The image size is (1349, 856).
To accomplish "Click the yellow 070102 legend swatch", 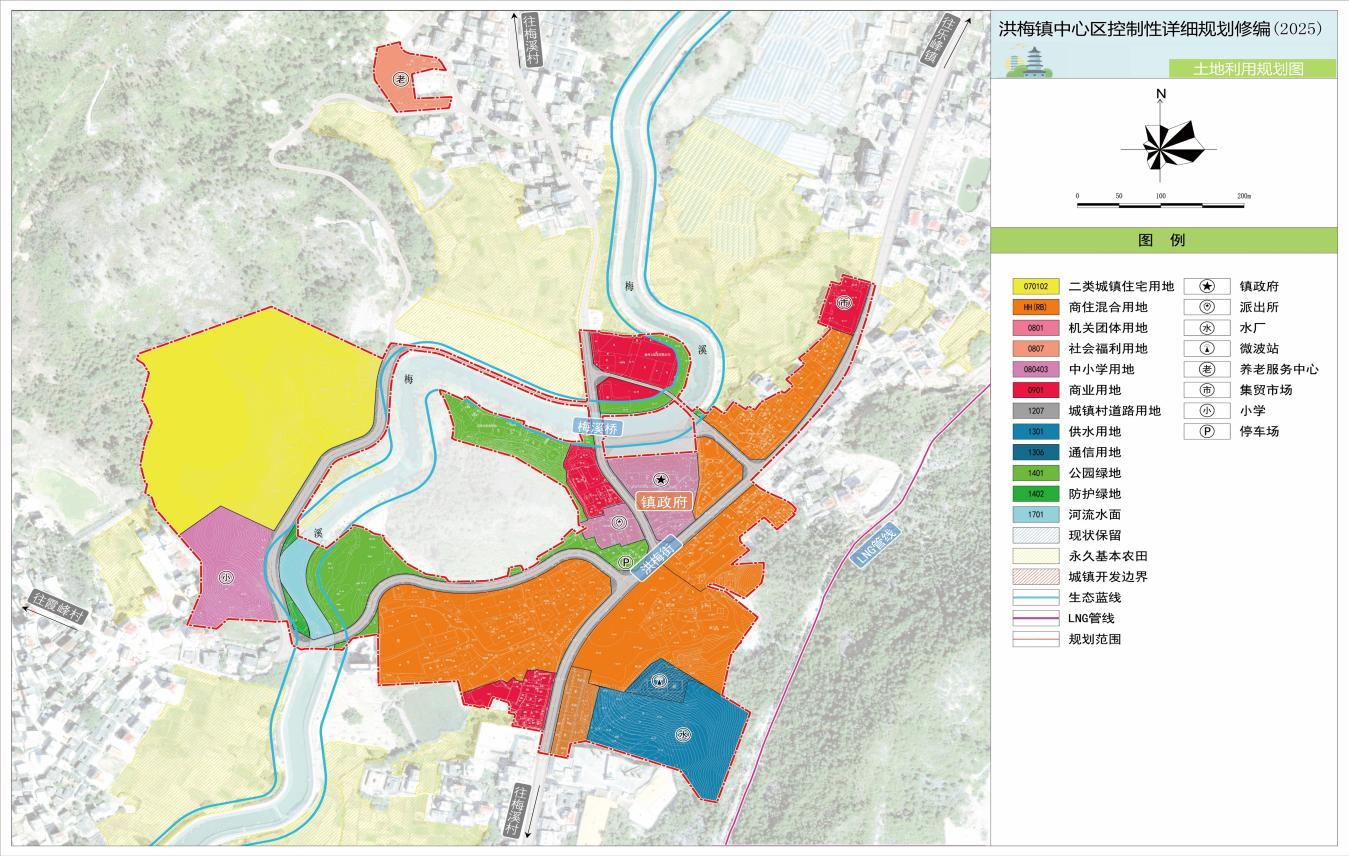I will pyautogui.click(x=1035, y=286).
